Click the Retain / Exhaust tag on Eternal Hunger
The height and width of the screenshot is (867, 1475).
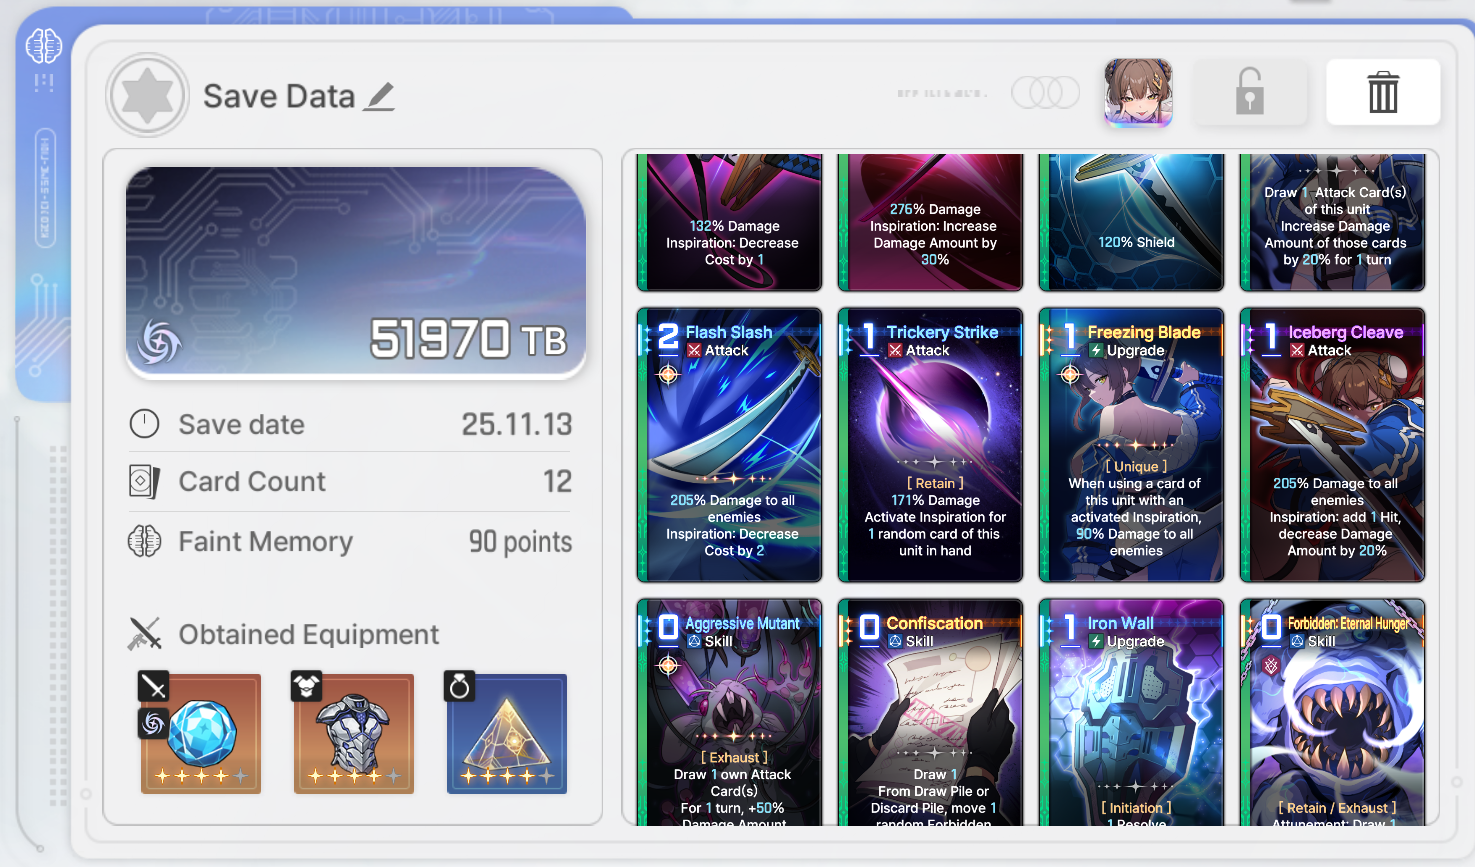(1337, 808)
